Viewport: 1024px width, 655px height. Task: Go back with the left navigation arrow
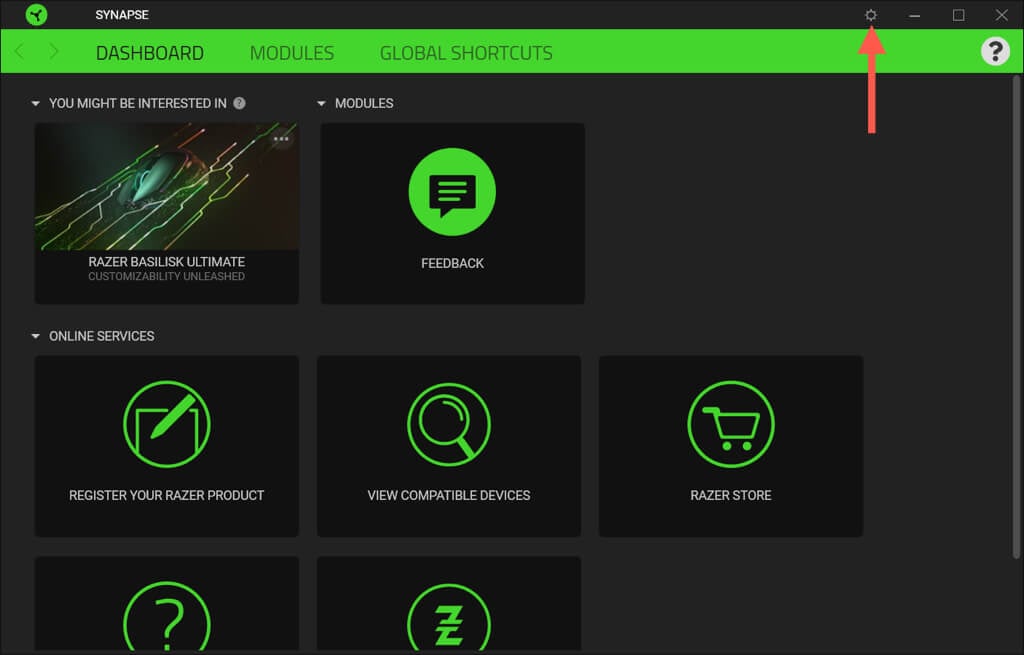[20, 52]
